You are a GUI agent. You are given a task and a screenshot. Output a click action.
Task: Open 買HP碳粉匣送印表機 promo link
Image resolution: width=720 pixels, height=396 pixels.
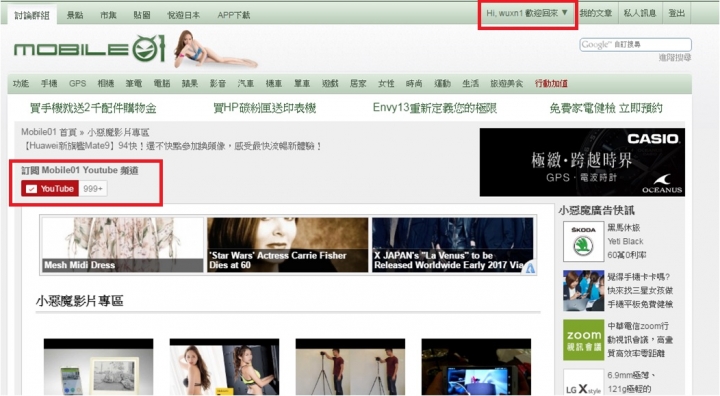point(264,108)
